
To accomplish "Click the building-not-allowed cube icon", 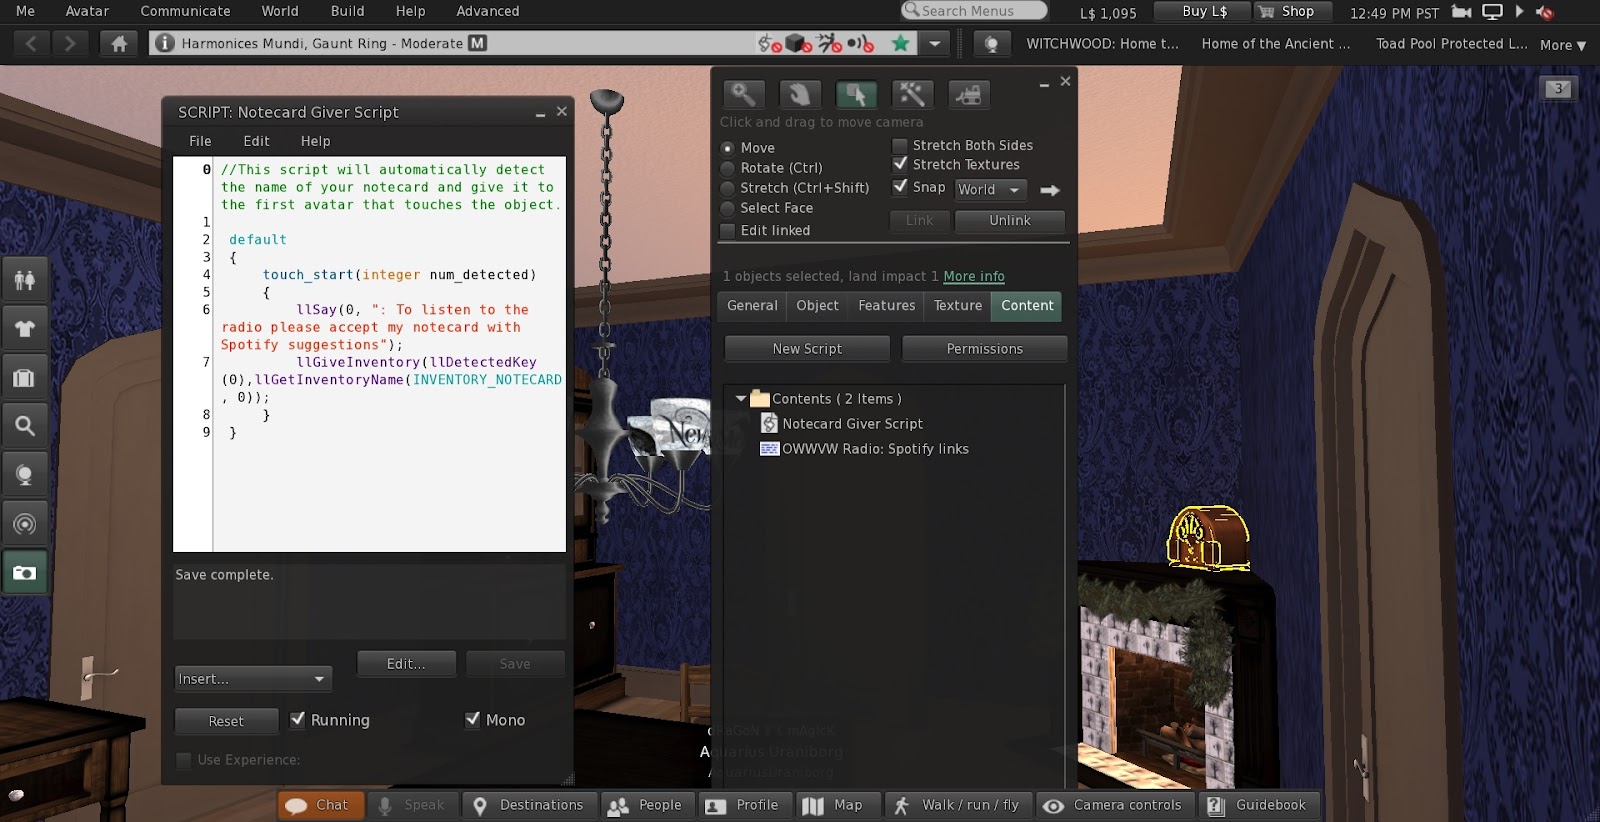I will (797, 43).
